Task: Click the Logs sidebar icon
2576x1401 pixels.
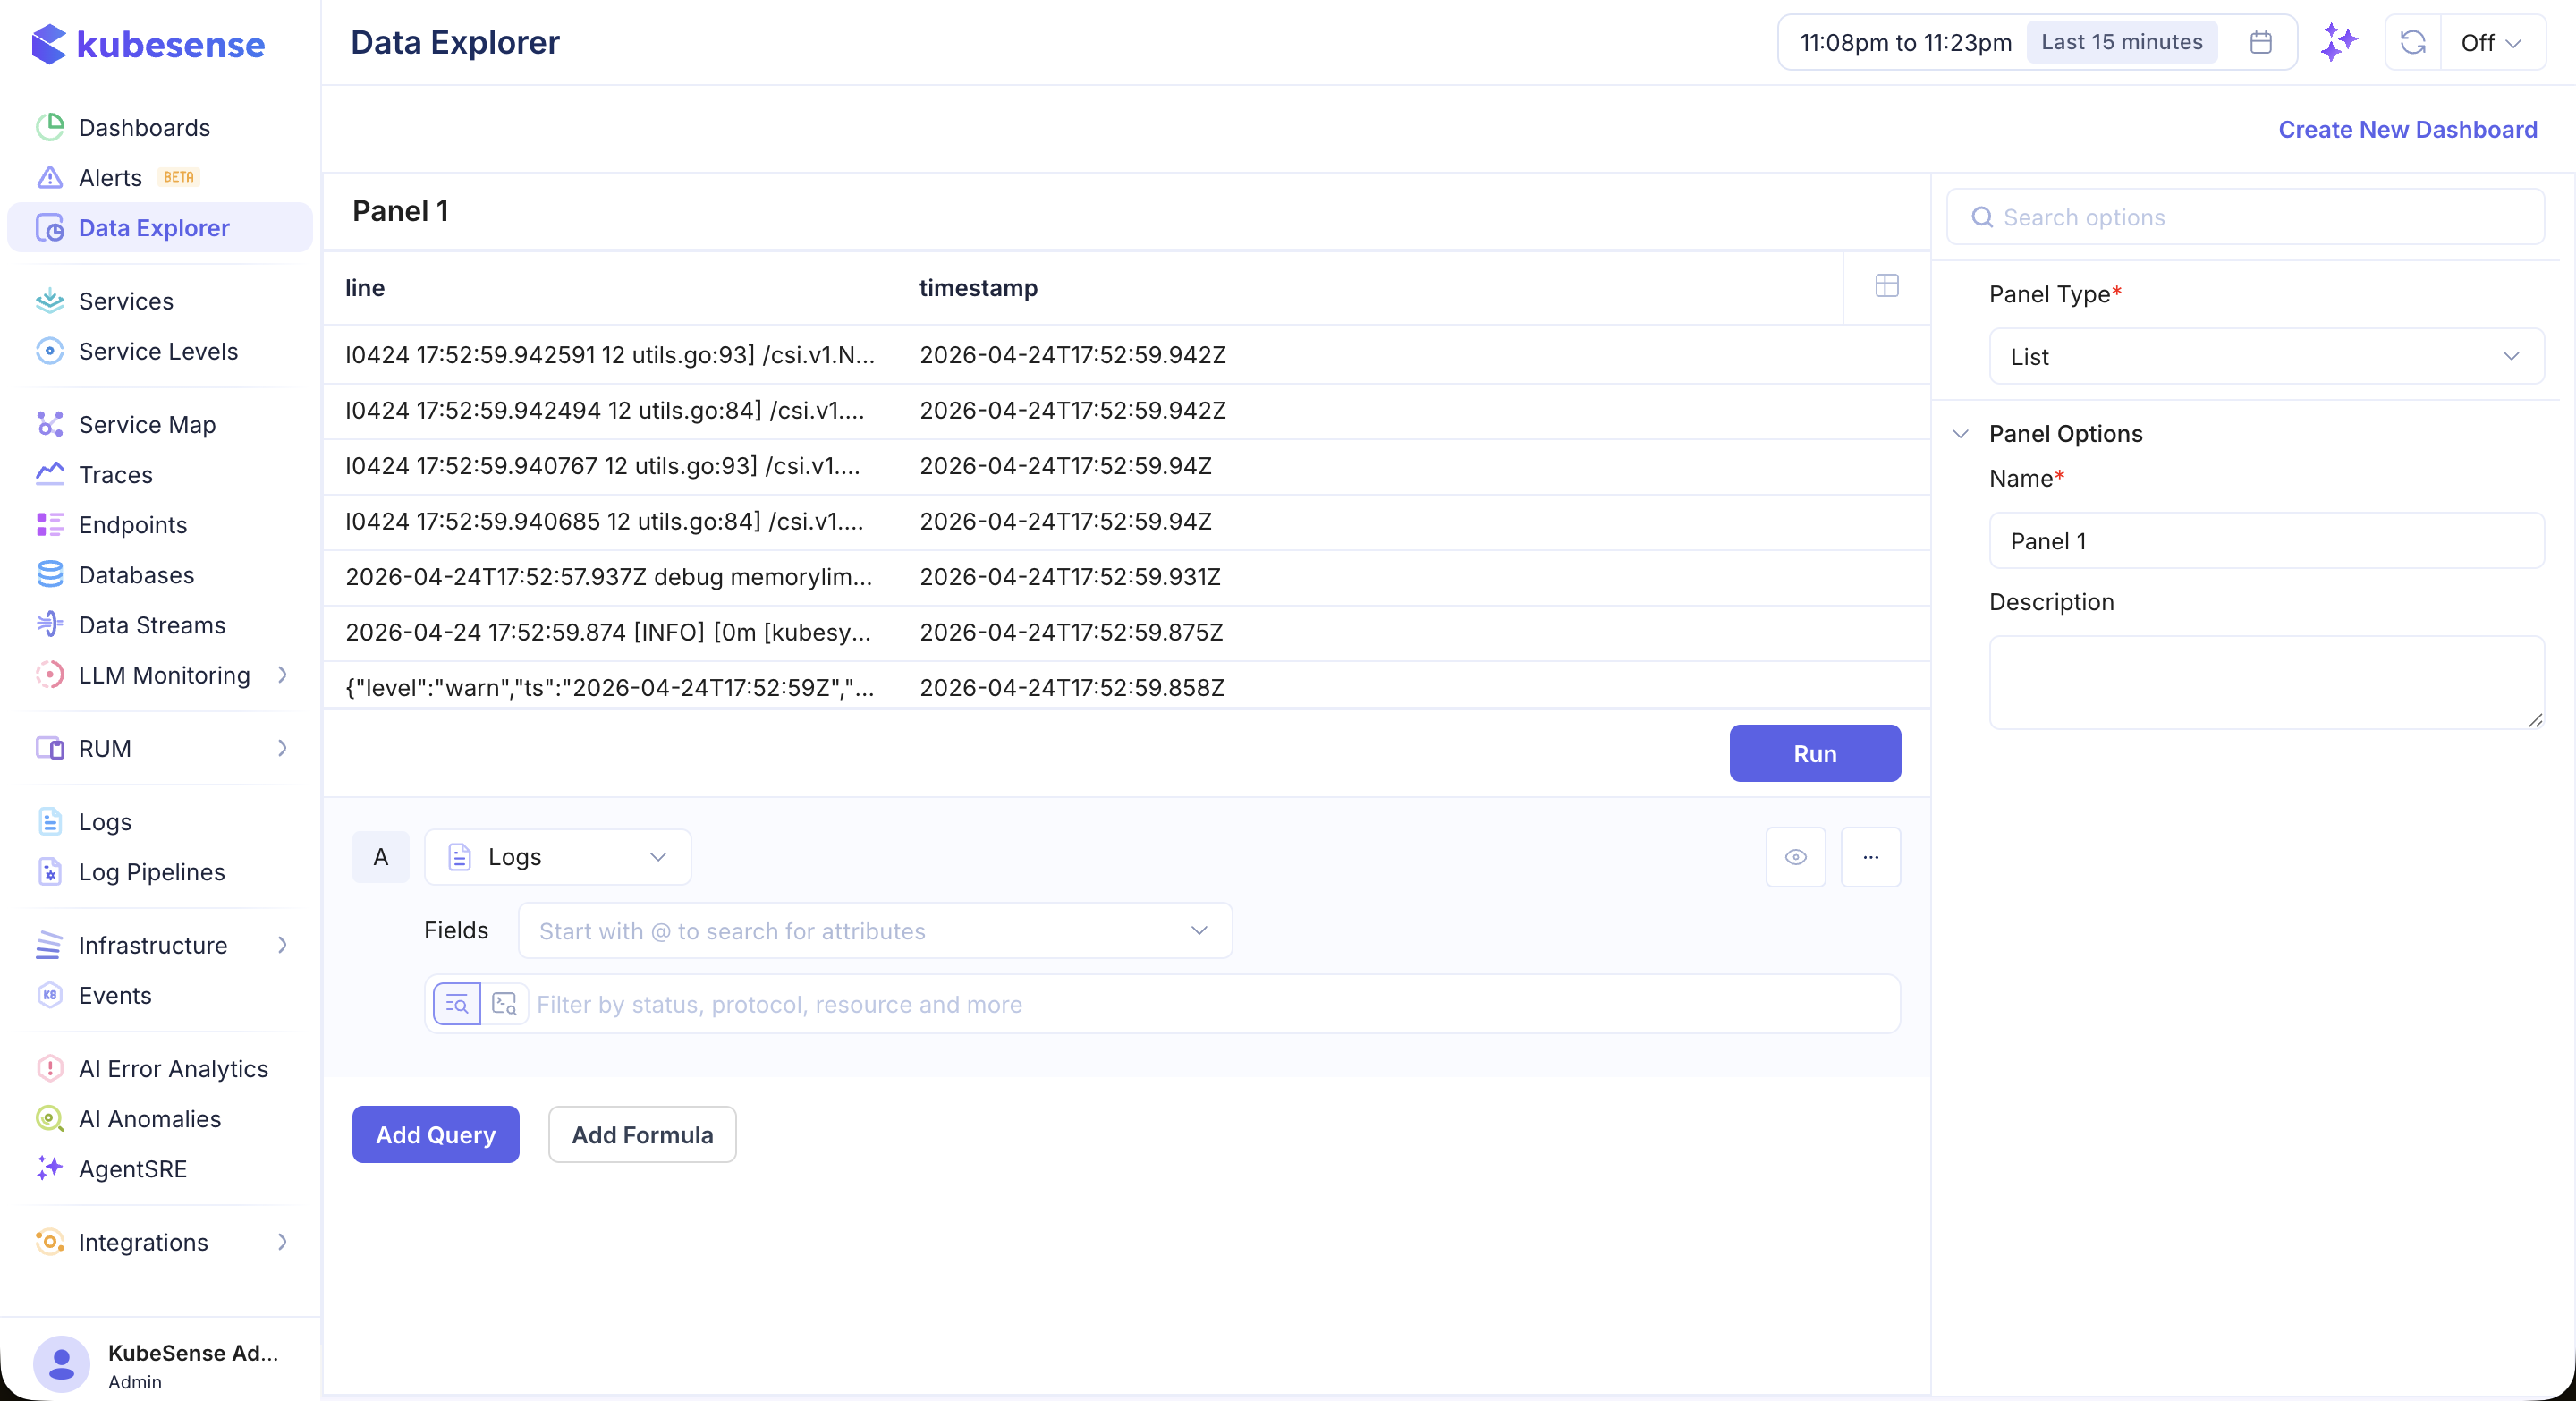Action: click(x=50, y=821)
